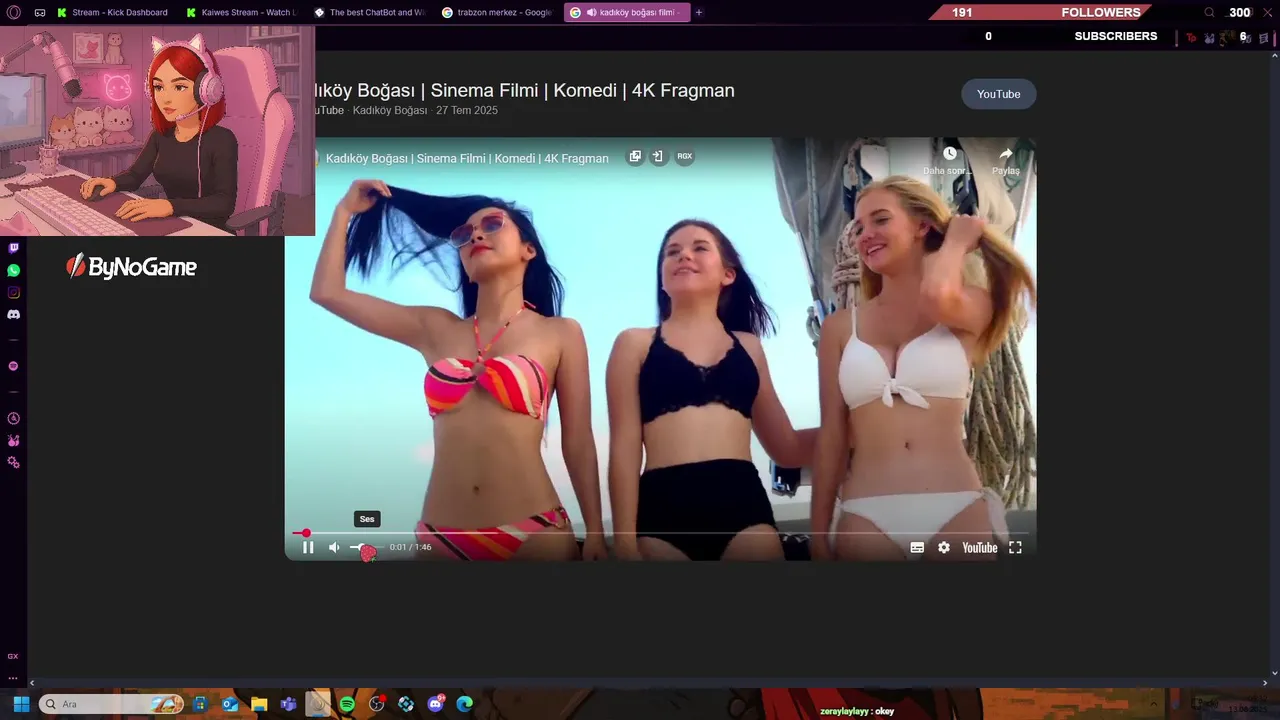Switch to Stream - Kick Dashboard tab

point(112,12)
